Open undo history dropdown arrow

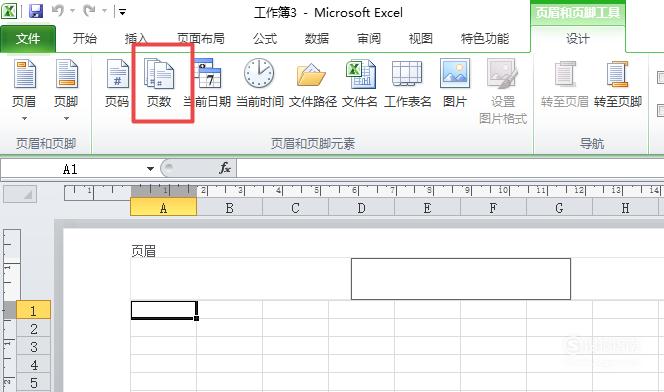click(x=72, y=11)
